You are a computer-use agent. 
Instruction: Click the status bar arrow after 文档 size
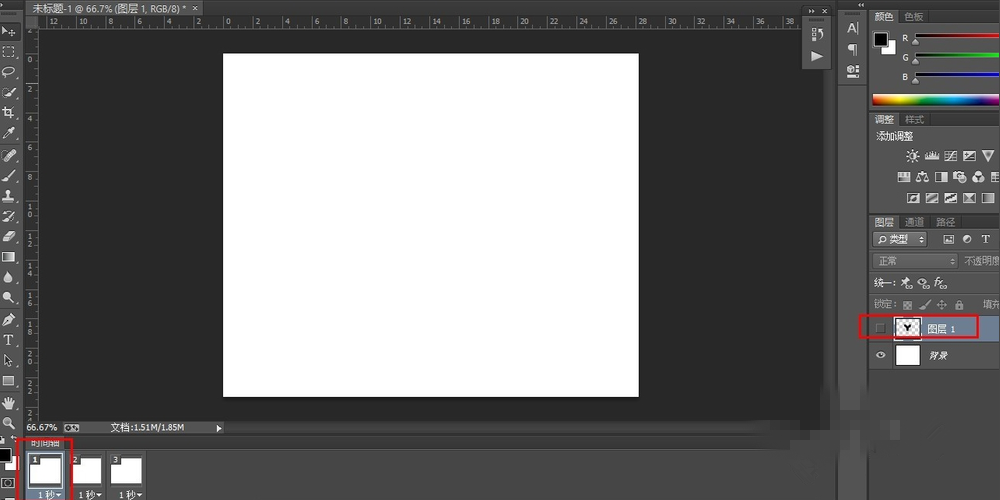(219, 428)
